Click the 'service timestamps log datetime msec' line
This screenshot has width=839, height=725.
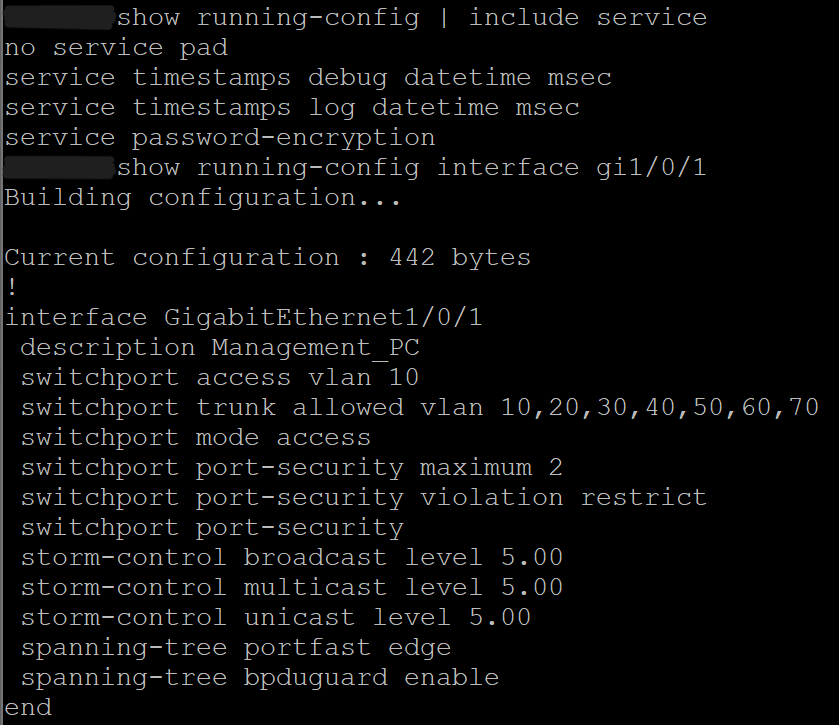pos(292,107)
